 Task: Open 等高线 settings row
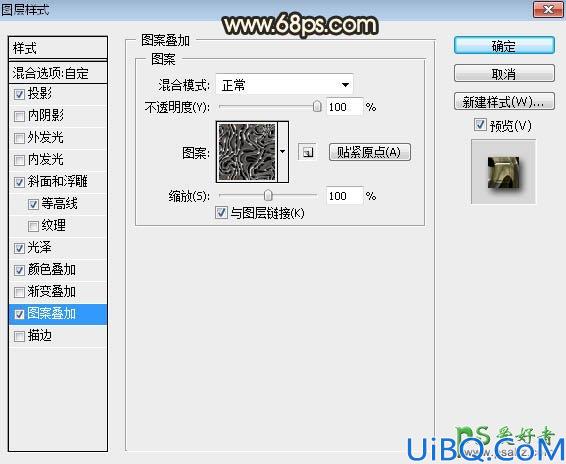58,204
